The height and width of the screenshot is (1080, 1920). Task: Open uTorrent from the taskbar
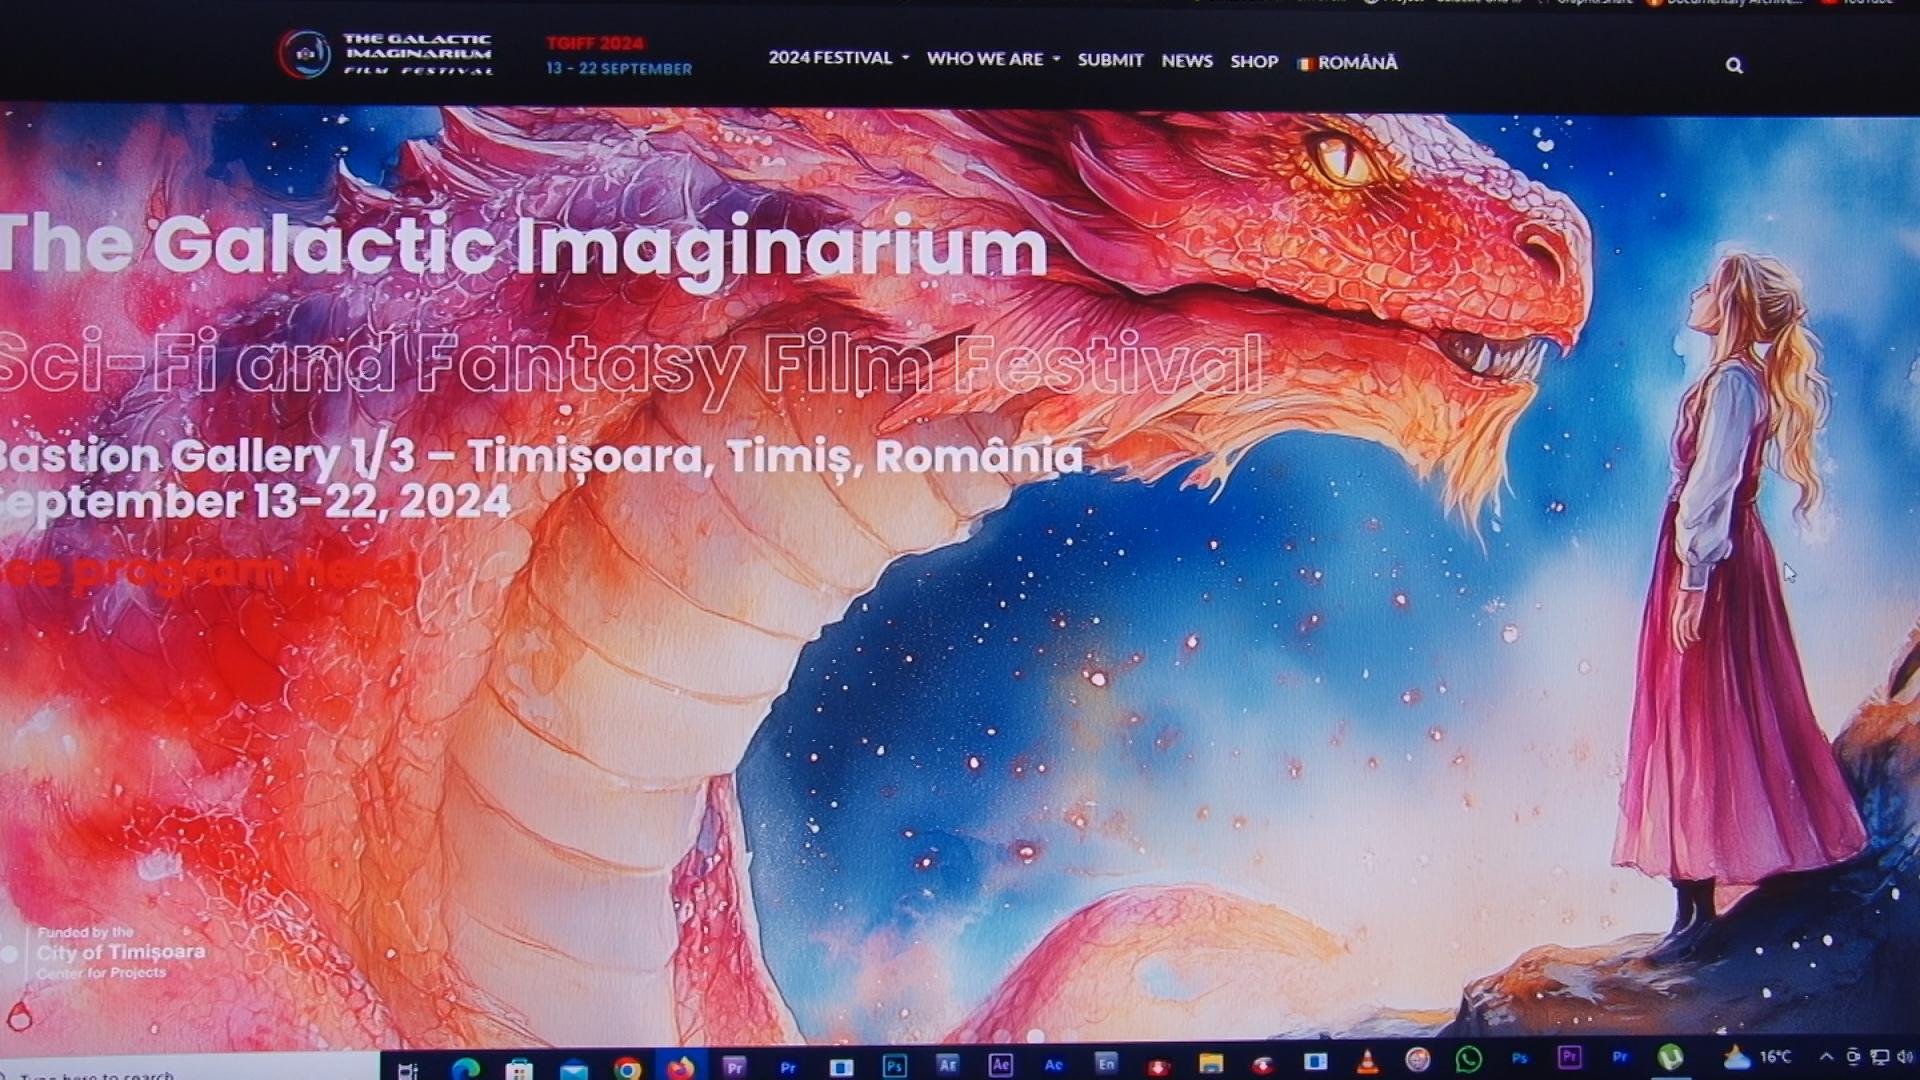[x=1670, y=1058]
